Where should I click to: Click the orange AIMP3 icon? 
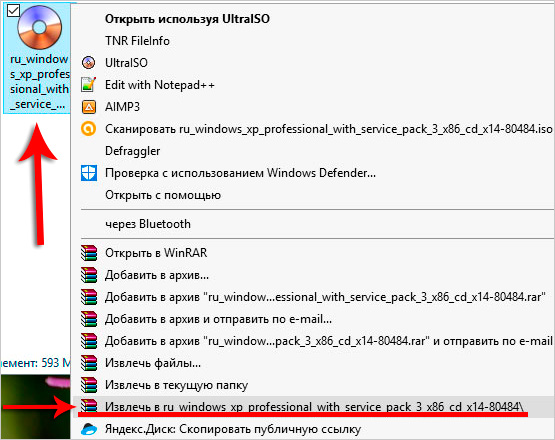click(x=88, y=107)
